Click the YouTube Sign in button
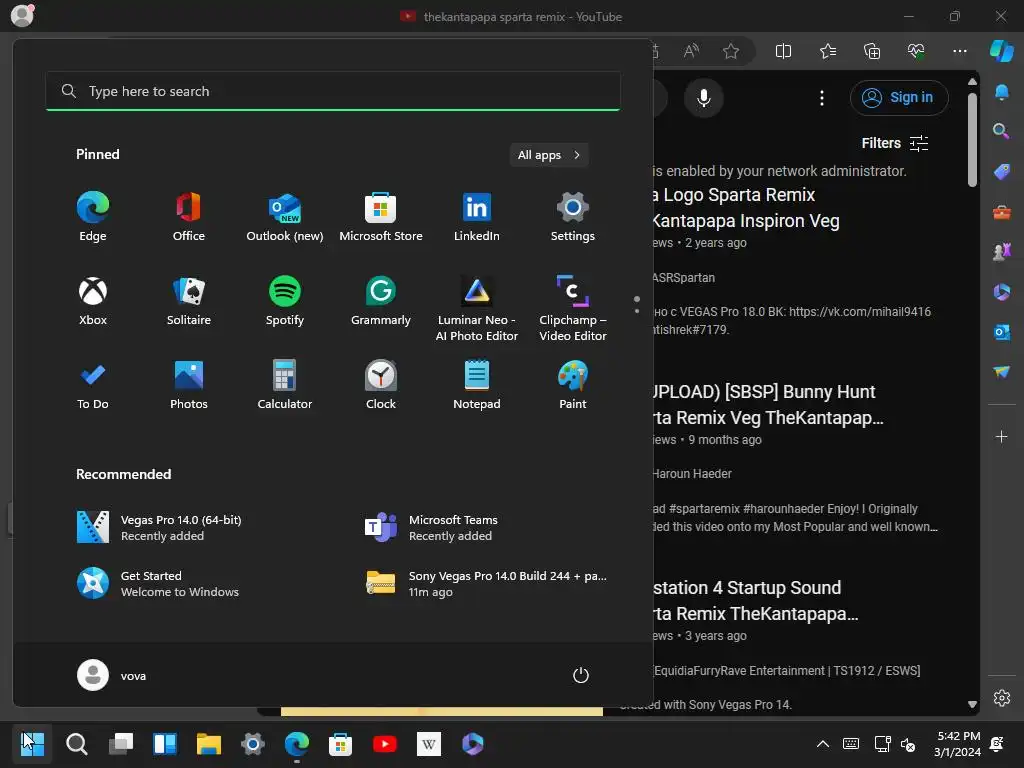Screen dimensions: 1024x768 pos(899,97)
